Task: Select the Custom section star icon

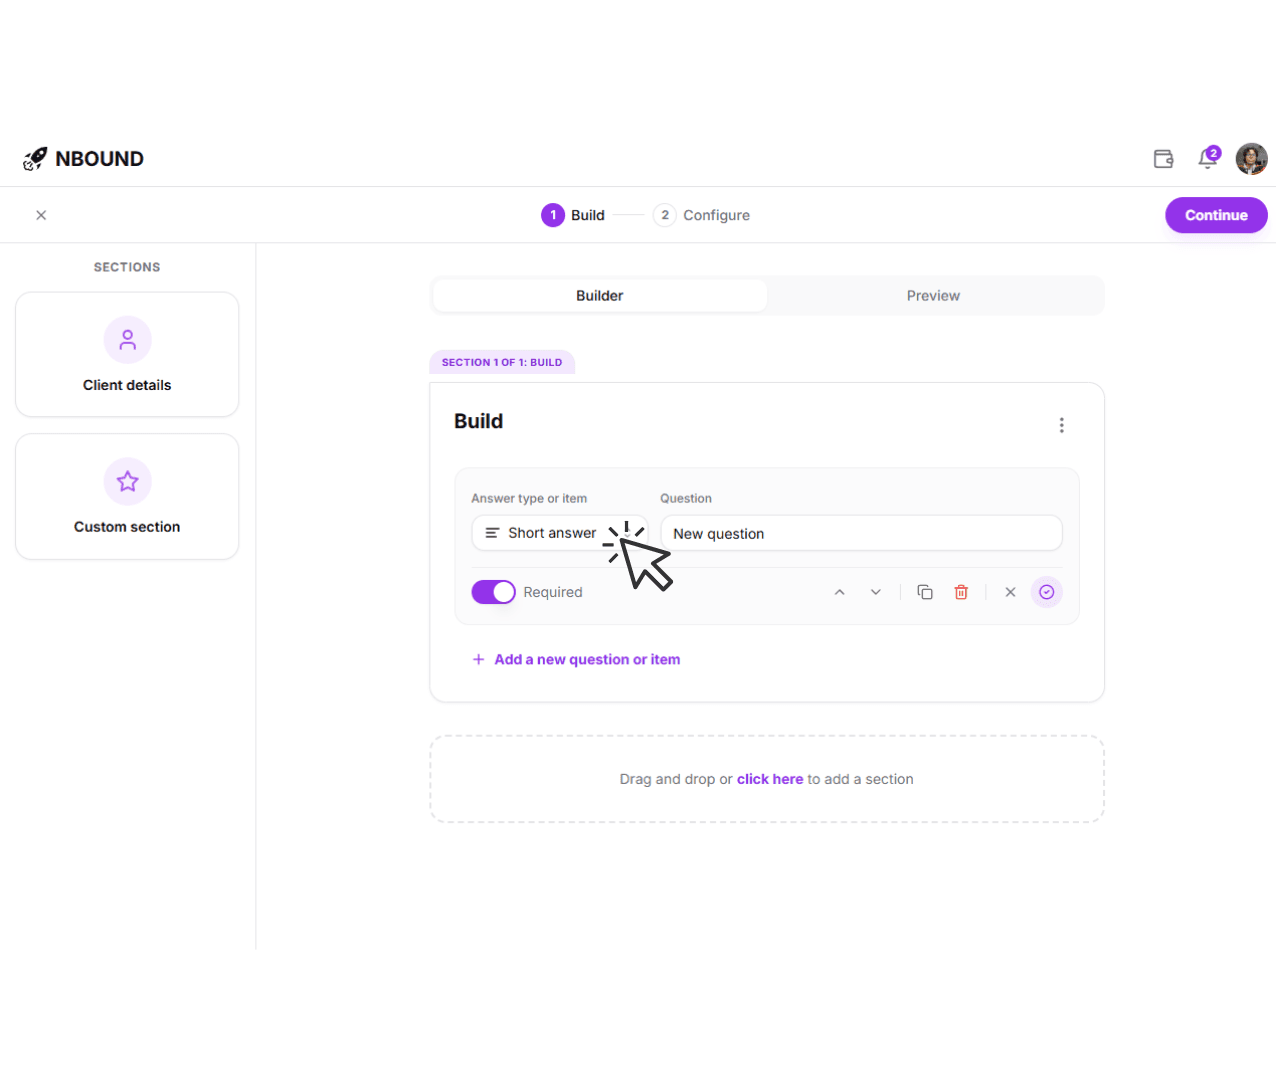Action: tap(127, 481)
